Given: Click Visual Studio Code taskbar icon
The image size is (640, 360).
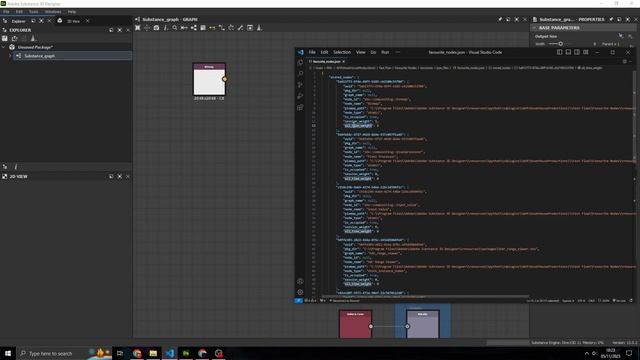Looking at the screenshot, I should pos(170,353).
